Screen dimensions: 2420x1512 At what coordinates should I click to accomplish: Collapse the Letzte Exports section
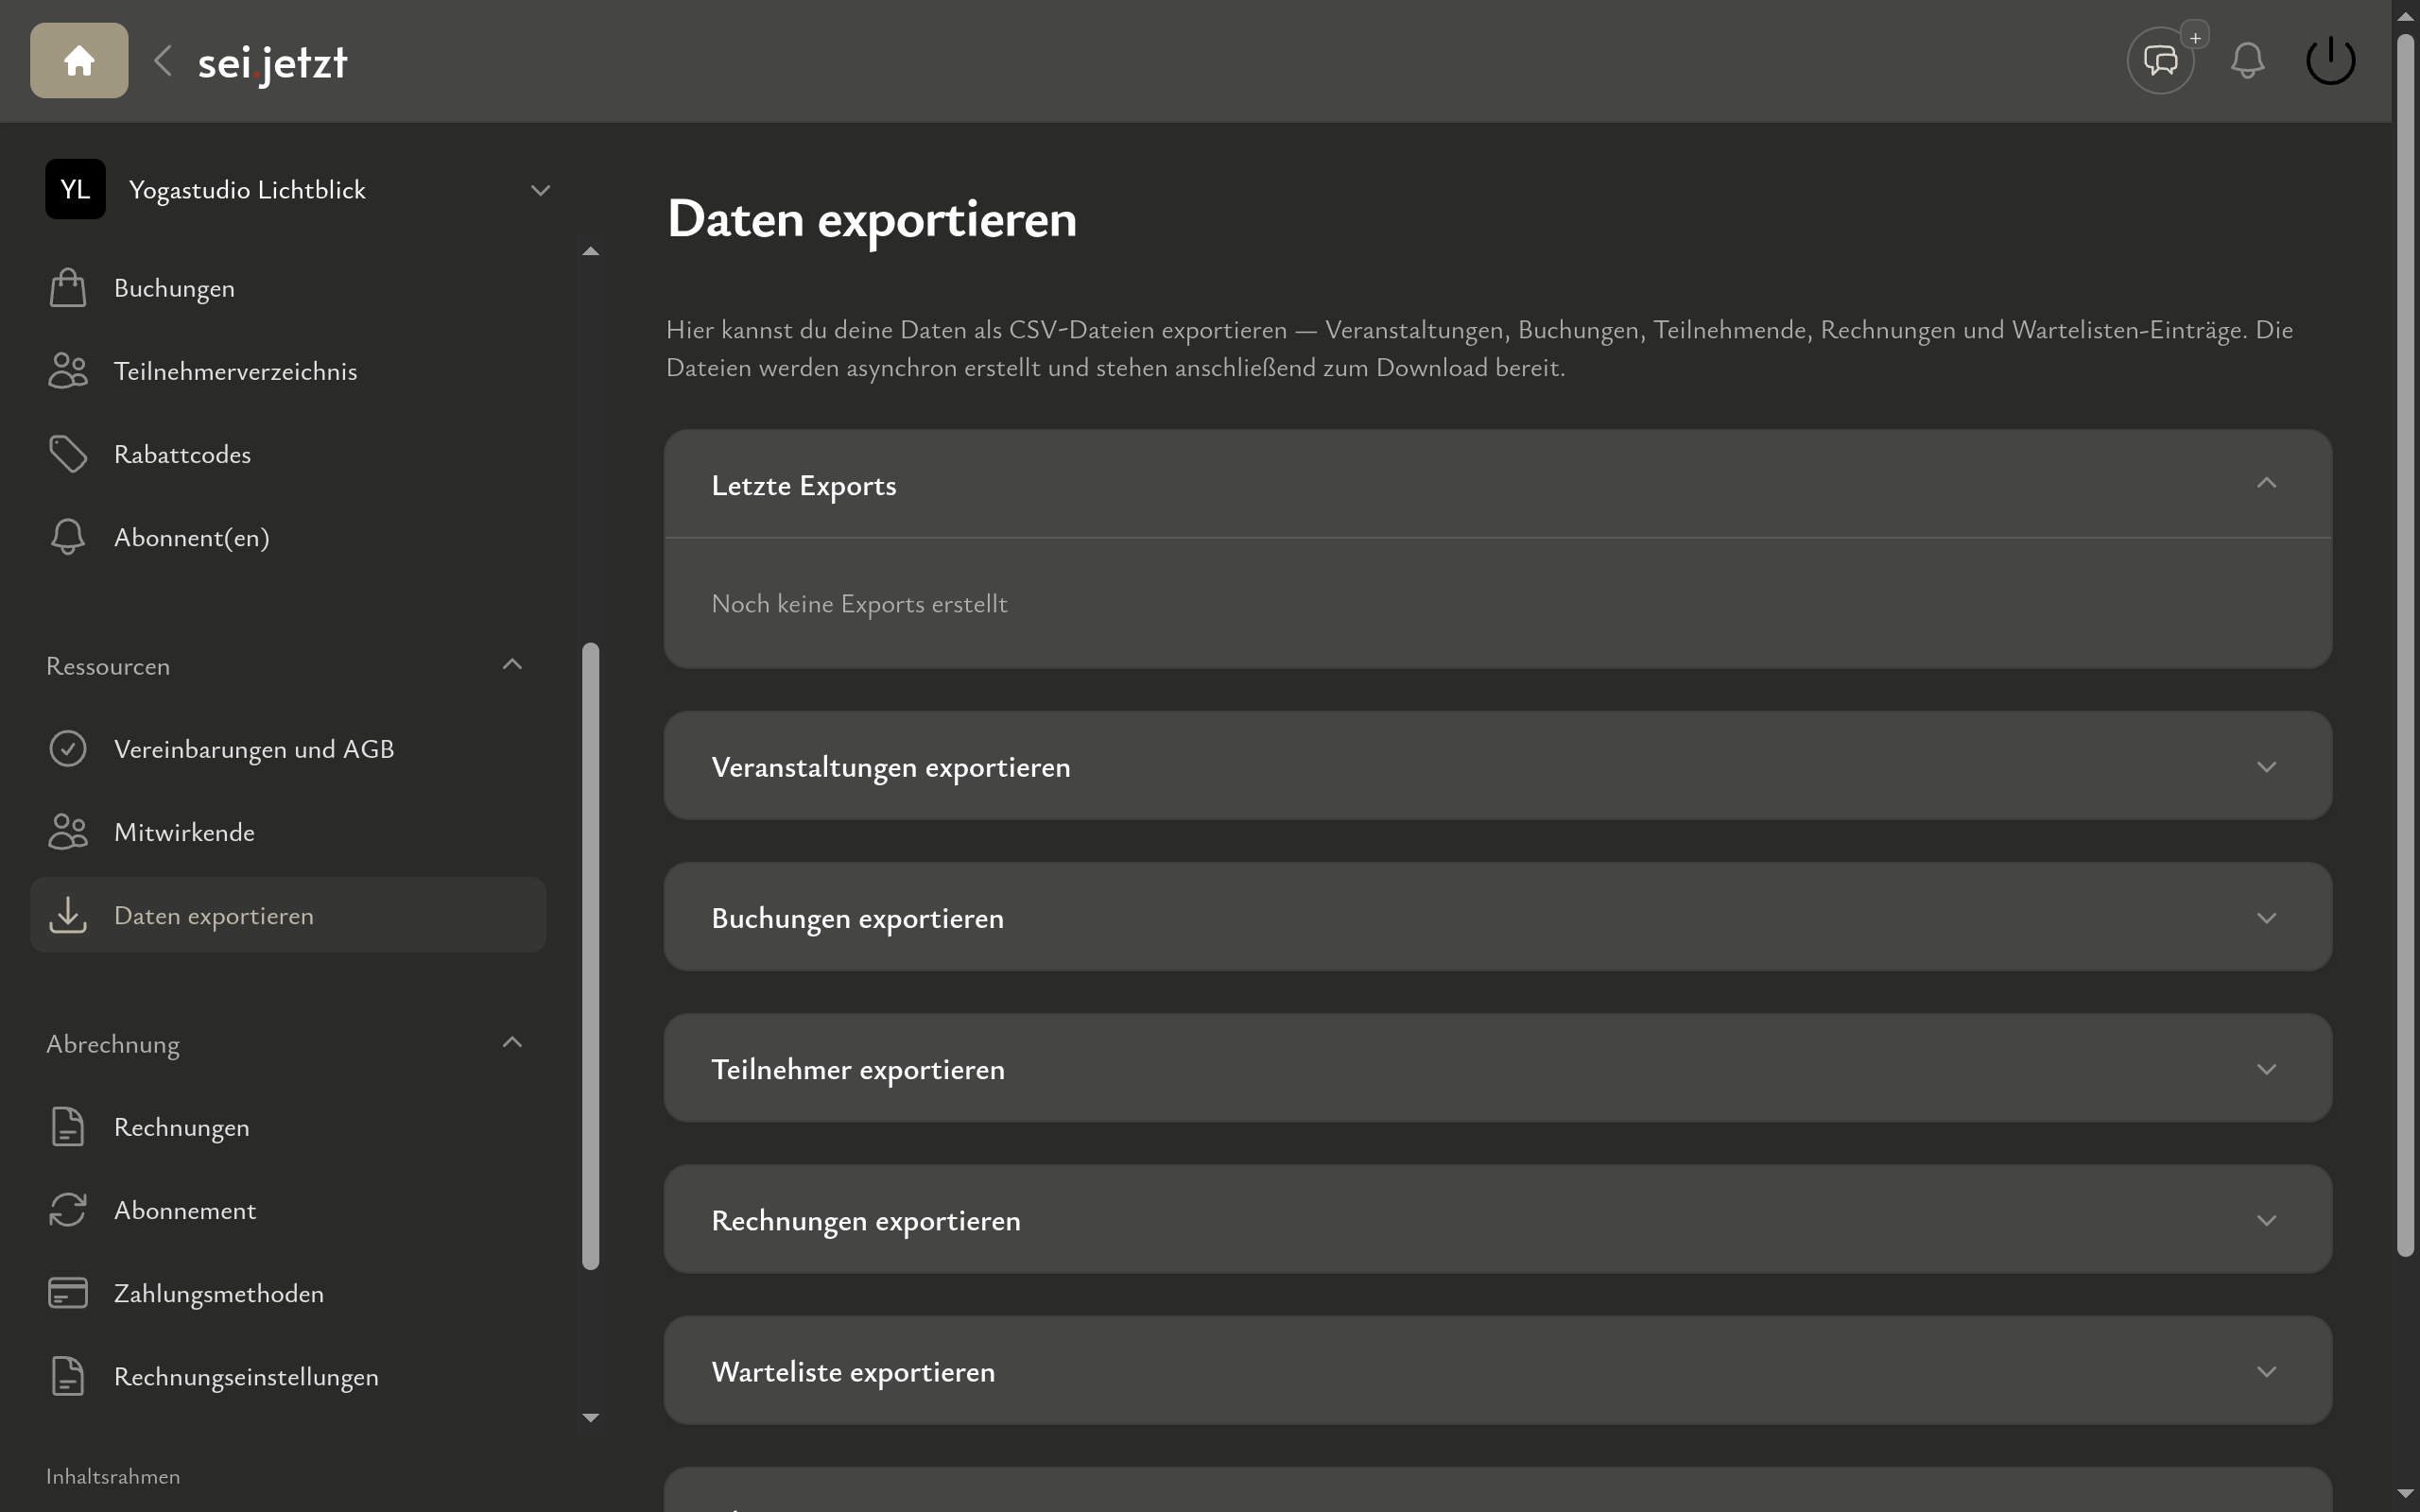[2266, 484]
